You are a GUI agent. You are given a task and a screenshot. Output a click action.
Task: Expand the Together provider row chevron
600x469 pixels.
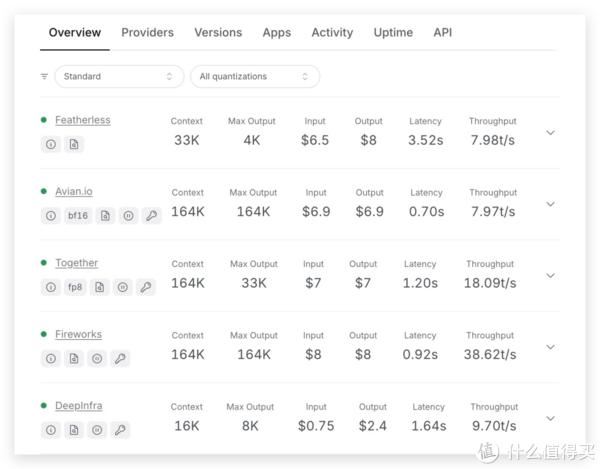pyautogui.click(x=550, y=275)
